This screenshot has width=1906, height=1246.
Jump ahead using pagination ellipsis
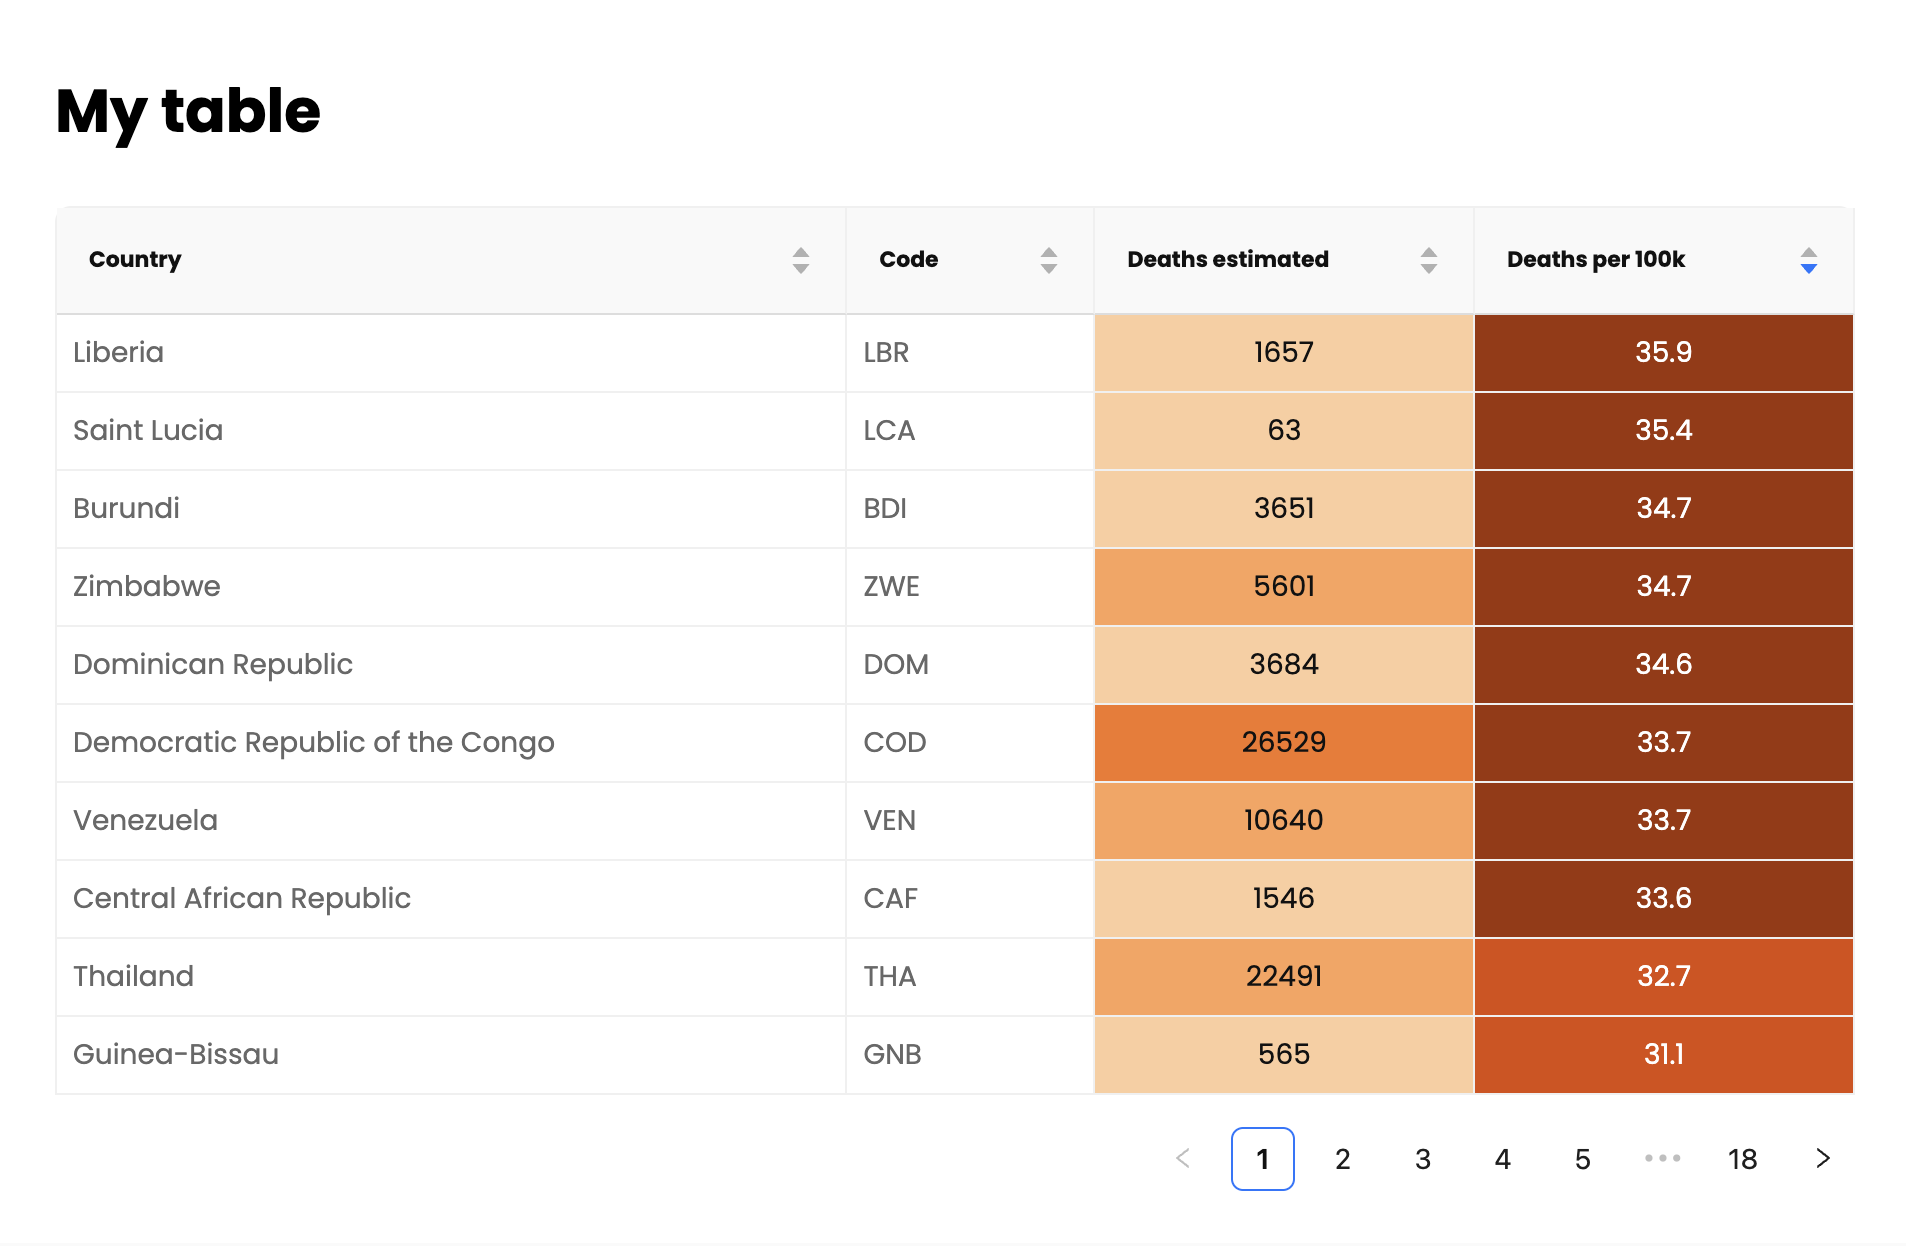pos(1662,1158)
